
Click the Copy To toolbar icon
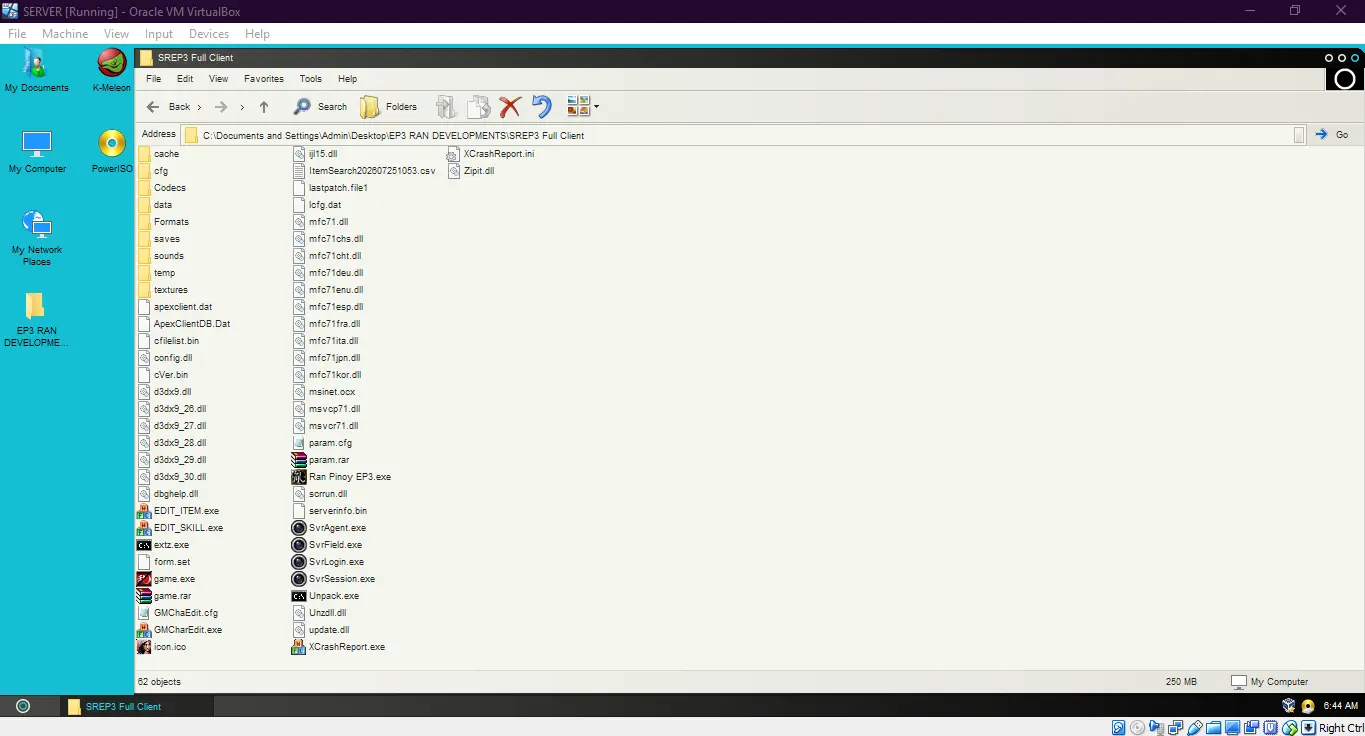click(x=479, y=107)
